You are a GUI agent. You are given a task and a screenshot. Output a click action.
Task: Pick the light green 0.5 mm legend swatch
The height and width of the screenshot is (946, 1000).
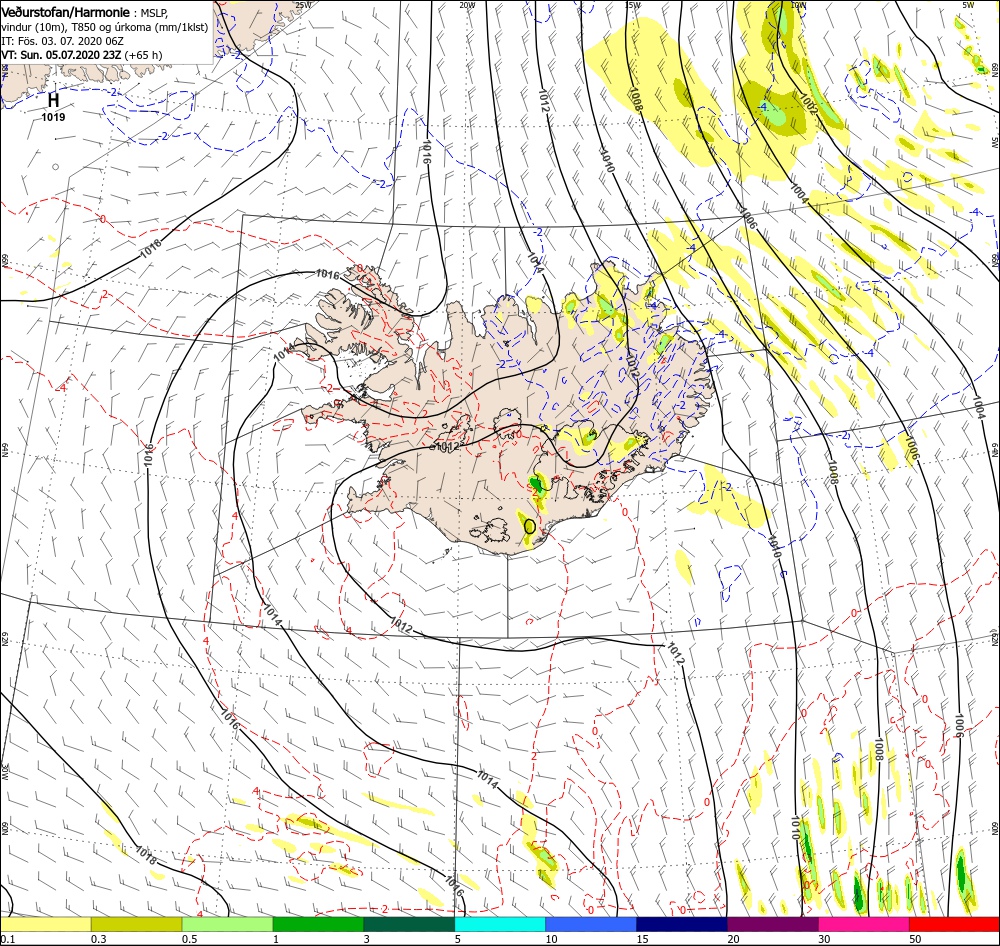227,924
